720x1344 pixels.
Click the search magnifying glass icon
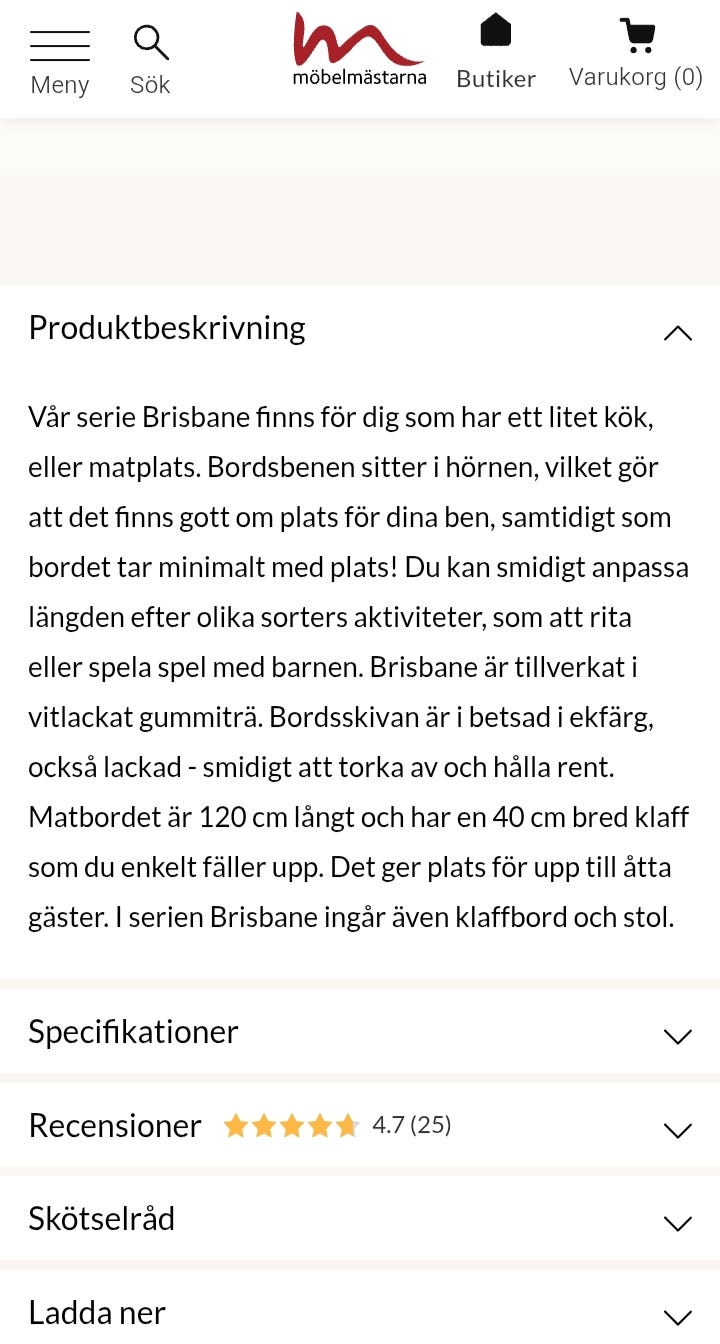[150, 43]
